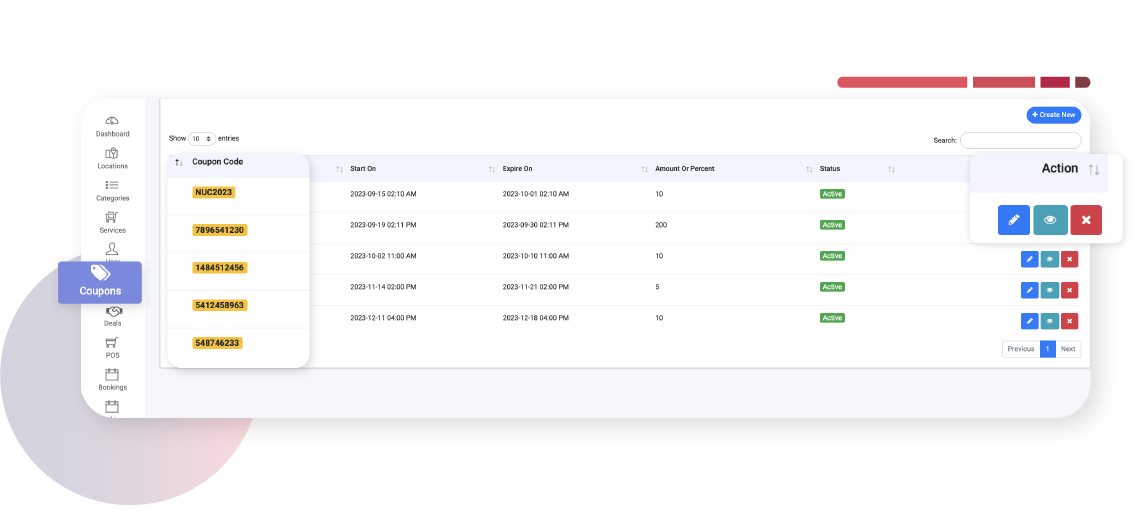Open the Bookings calendar icon

(112, 376)
